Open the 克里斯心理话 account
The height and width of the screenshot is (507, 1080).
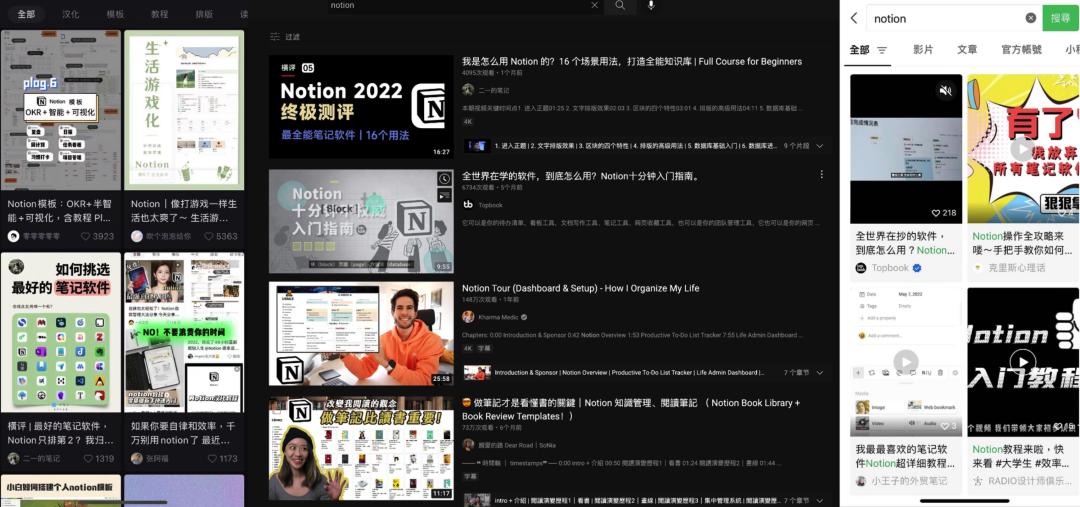[1010, 268]
